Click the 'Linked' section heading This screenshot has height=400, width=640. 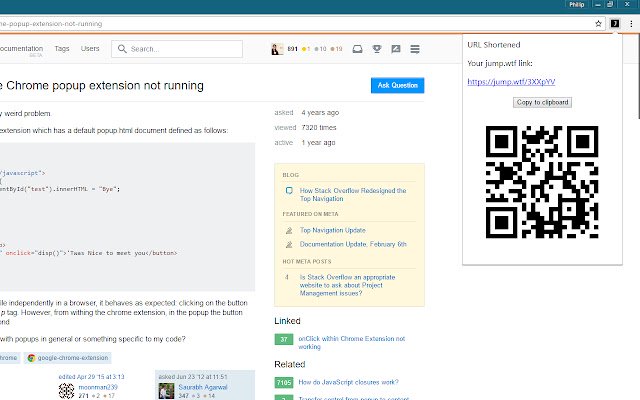(x=287, y=321)
